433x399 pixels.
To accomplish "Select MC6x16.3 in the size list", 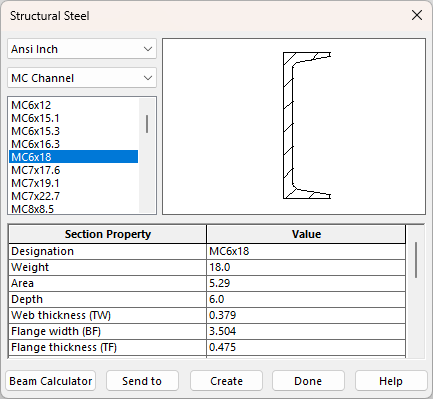I will coord(73,144).
